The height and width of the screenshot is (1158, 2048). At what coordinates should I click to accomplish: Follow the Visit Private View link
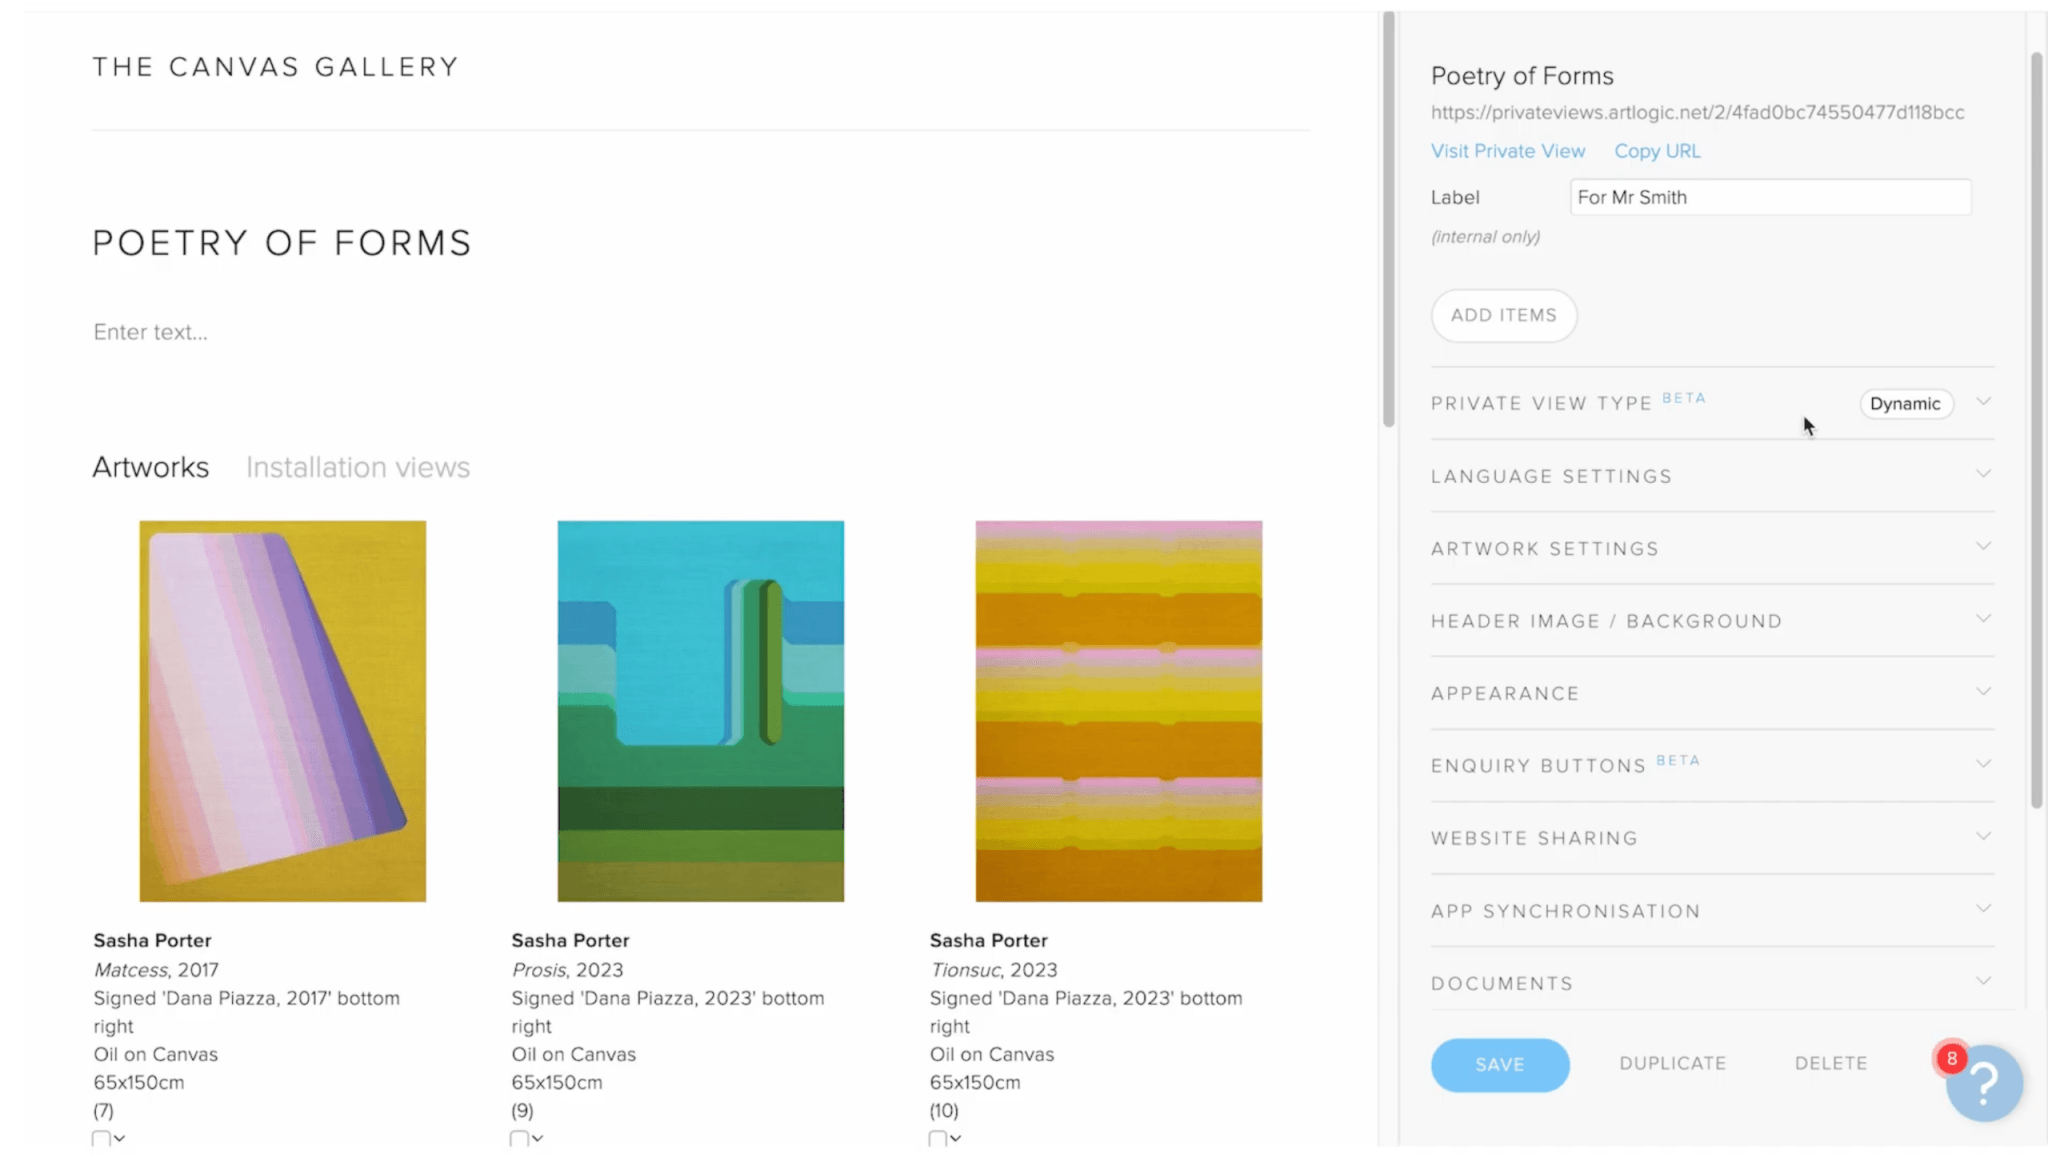tap(1507, 151)
